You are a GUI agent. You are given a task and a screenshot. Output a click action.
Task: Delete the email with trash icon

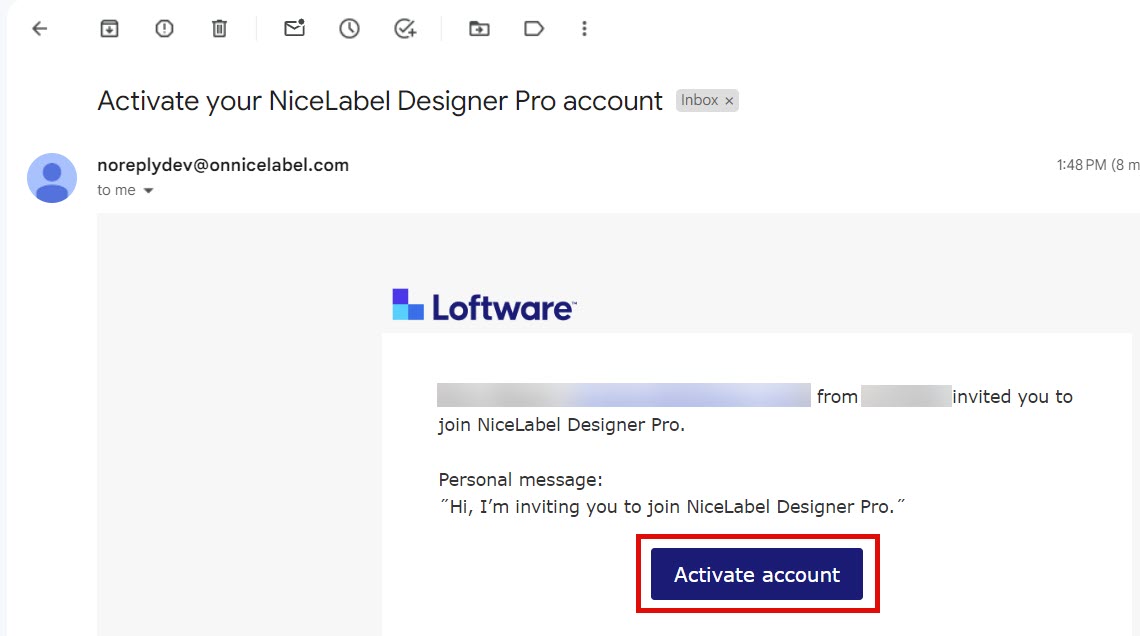219,29
